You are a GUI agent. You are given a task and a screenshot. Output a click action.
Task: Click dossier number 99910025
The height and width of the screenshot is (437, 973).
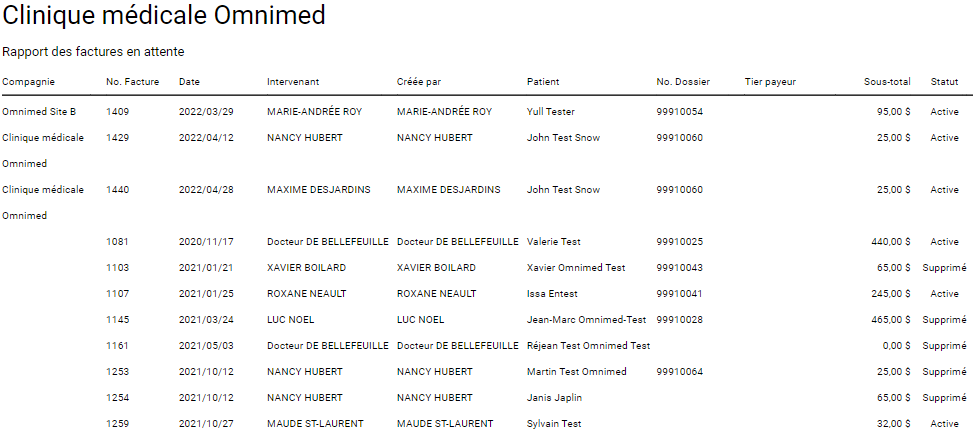click(679, 242)
